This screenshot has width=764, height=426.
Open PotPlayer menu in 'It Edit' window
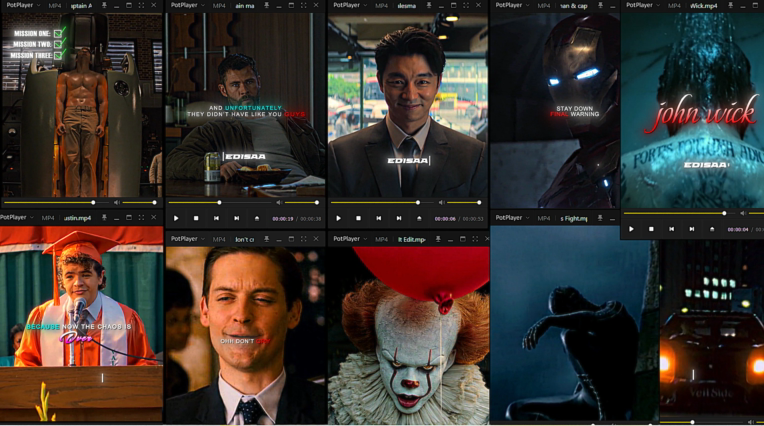tap(349, 239)
